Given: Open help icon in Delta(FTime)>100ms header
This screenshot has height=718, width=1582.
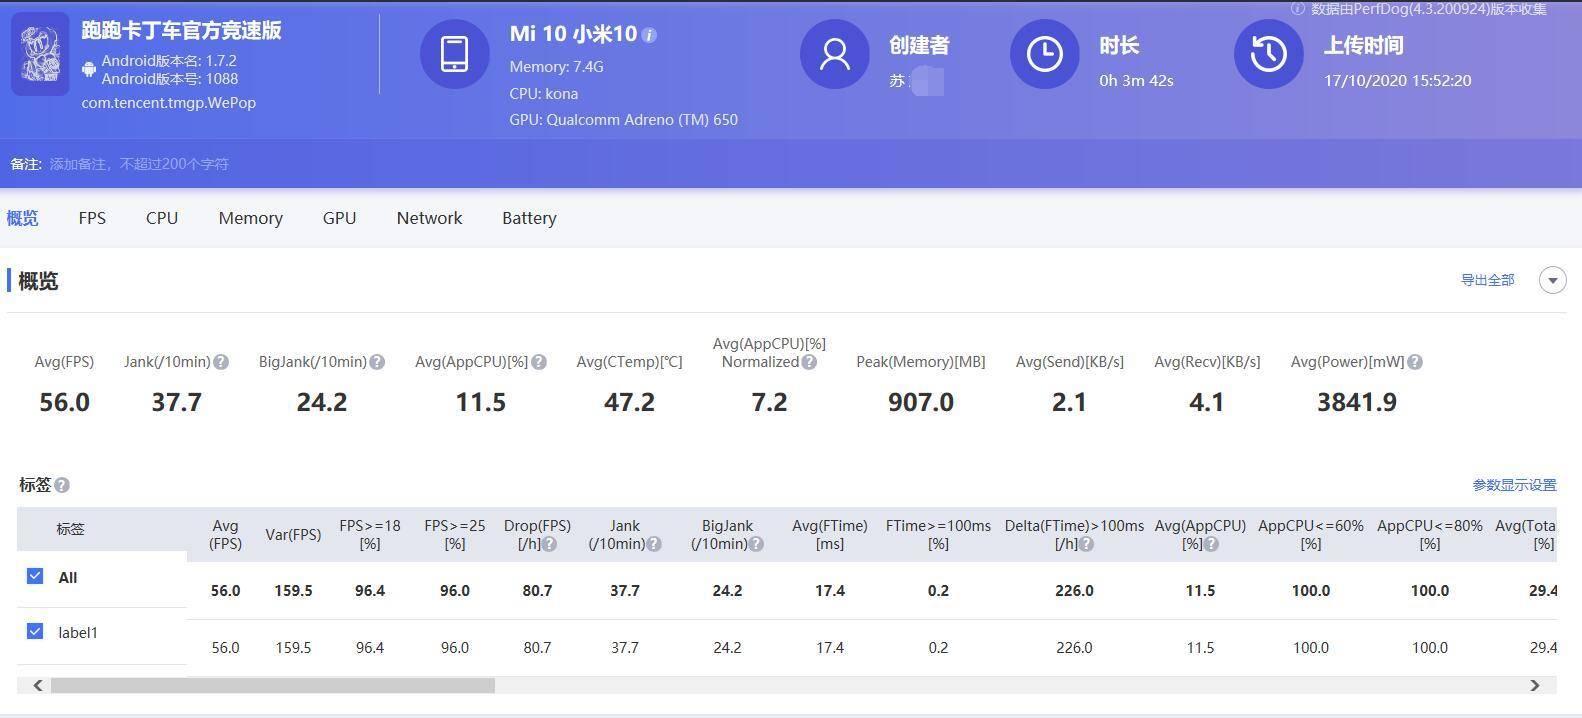Looking at the screenshot, I should (1086, 544).
